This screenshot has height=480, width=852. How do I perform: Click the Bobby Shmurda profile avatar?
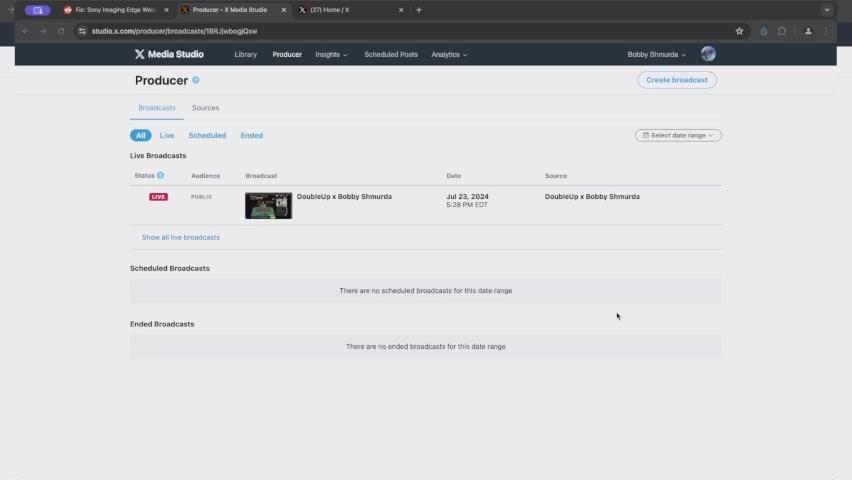coord(708,54)
